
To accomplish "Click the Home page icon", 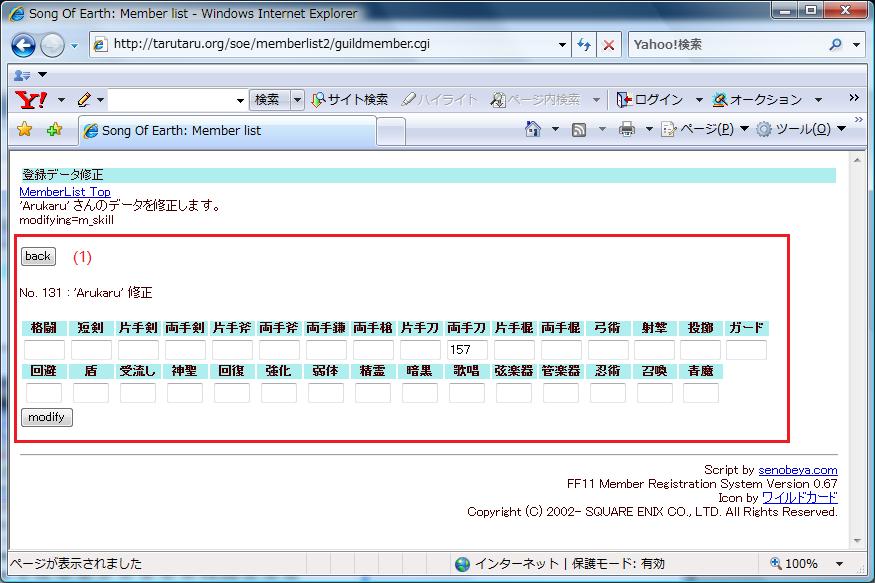I will [x=534, y=129].
